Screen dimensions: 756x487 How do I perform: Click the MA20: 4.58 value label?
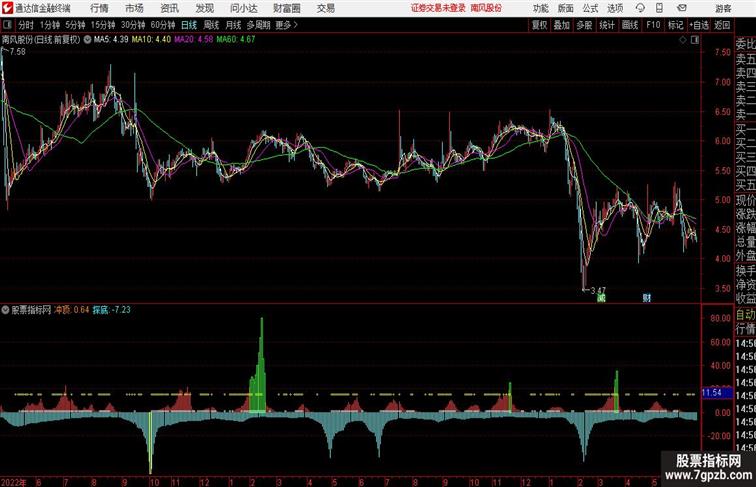(194, 40)
